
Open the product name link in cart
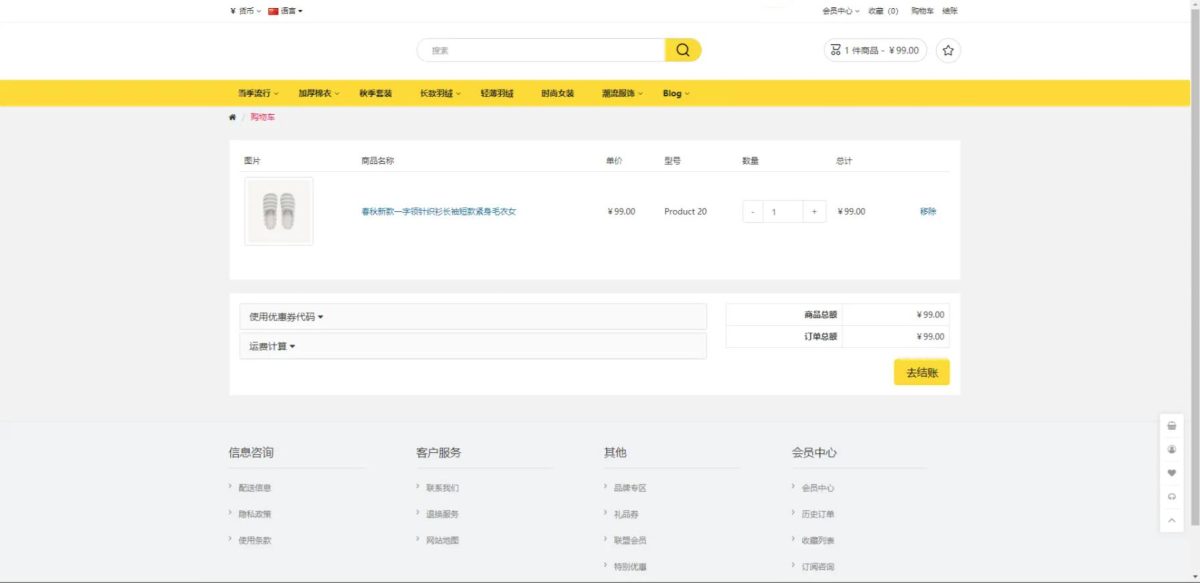[439, 211]
